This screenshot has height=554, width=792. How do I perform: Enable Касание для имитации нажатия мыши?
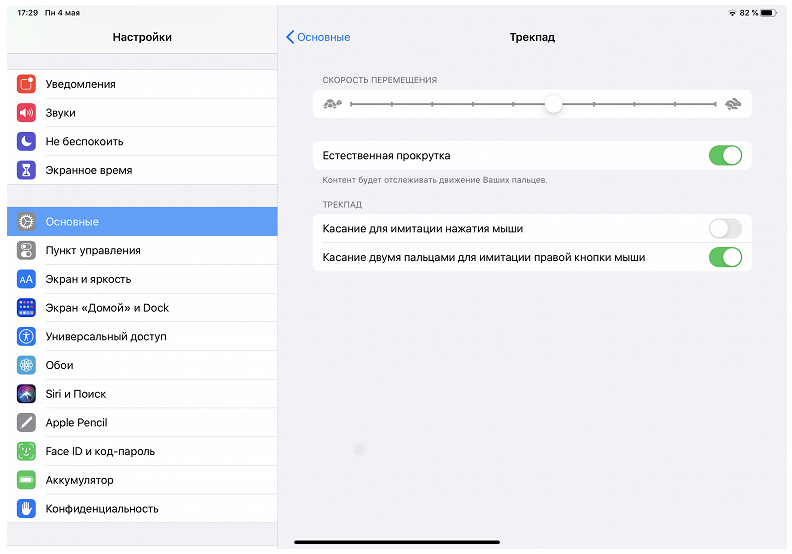coord(725,229)
